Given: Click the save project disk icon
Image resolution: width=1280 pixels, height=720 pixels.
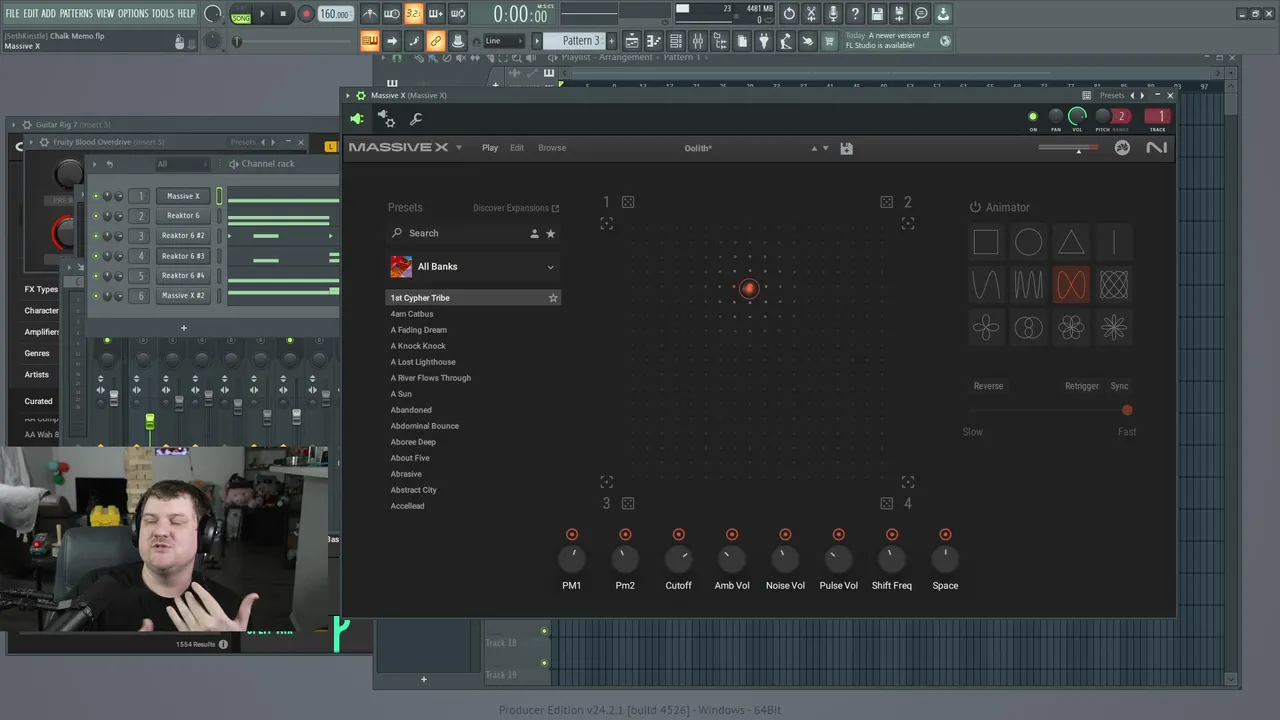Looking at the screenshot, I should pyautogui.click(x=877, y=14).
